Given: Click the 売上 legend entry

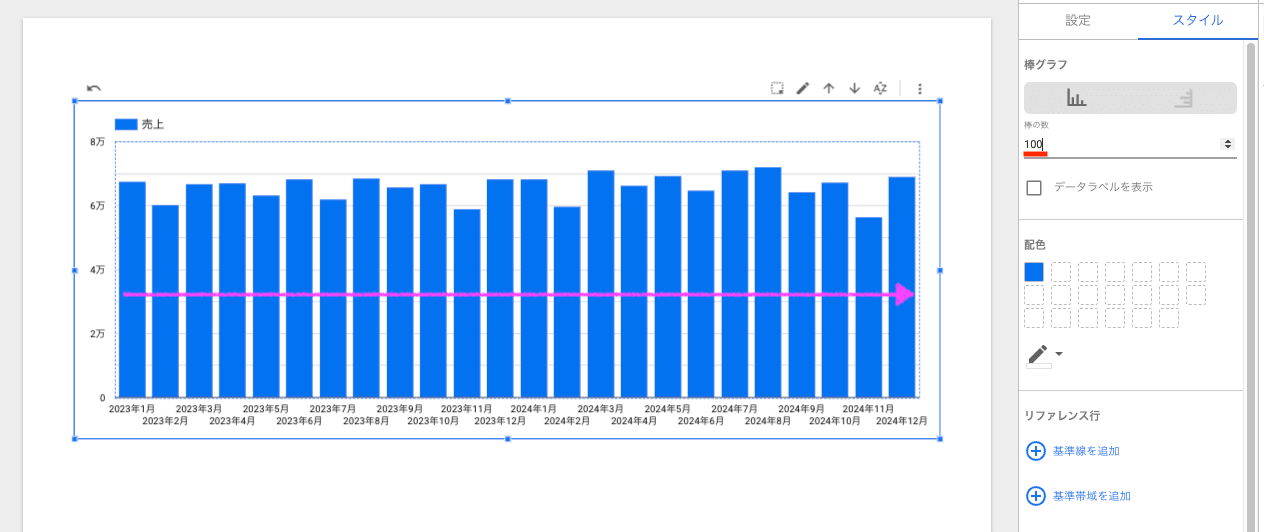Looking at the screenshot, I should [x=140, y=124].
